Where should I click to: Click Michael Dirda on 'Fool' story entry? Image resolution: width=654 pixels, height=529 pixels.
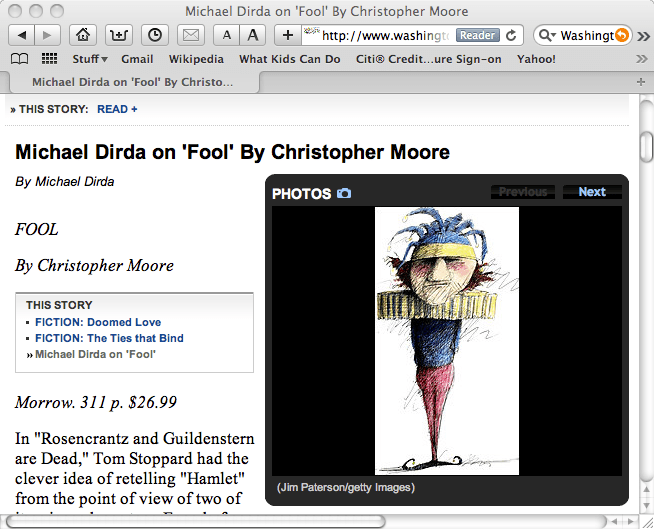[x=95, y=354]
